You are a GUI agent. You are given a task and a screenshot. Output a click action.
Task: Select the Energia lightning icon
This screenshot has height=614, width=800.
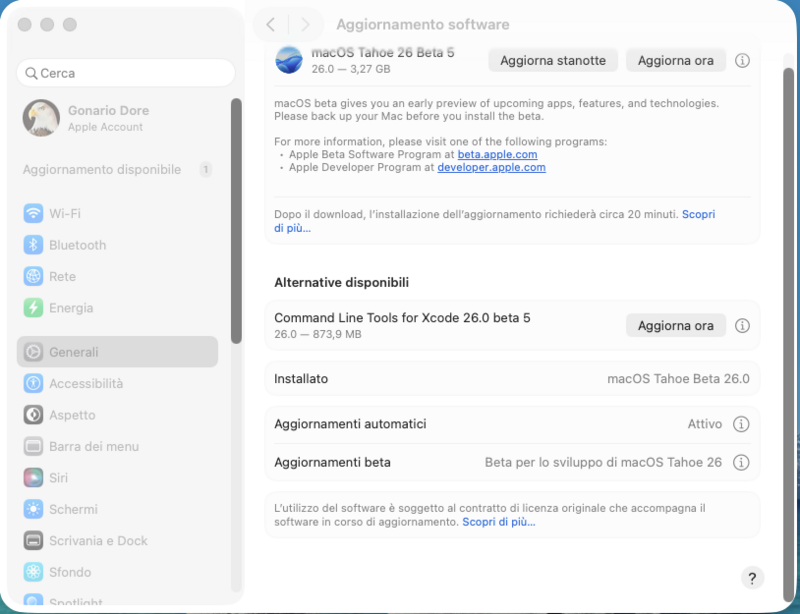tap(33, 308)
